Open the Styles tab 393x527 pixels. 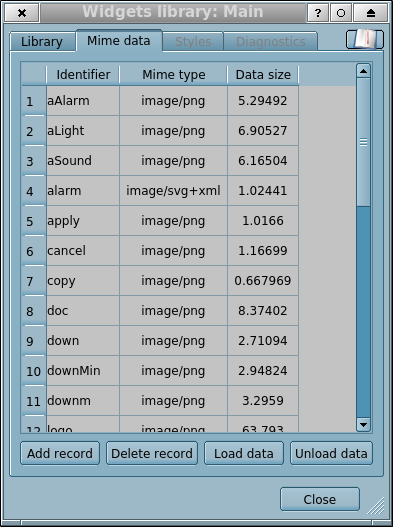(x=193, y=42)
